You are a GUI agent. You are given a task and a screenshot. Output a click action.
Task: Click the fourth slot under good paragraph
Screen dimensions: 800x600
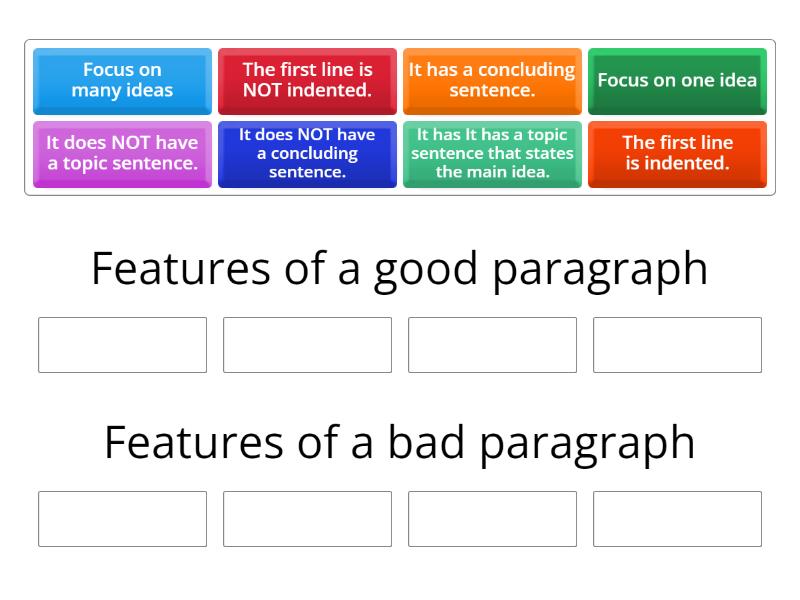(677, 345)
